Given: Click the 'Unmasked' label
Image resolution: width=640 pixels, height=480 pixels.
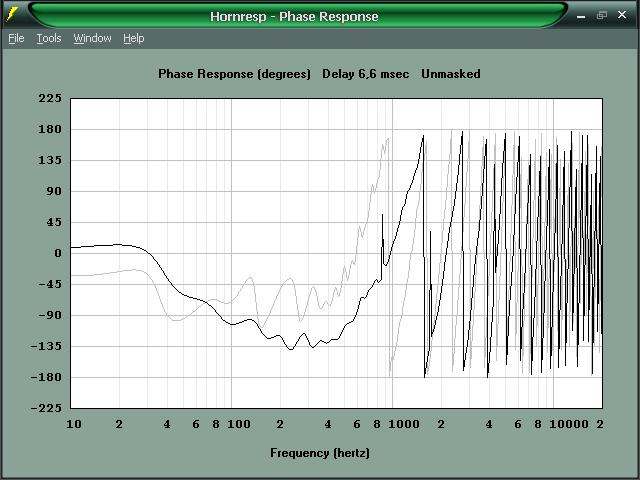Looking at the screenshot, I should click(x=451, y=74).
